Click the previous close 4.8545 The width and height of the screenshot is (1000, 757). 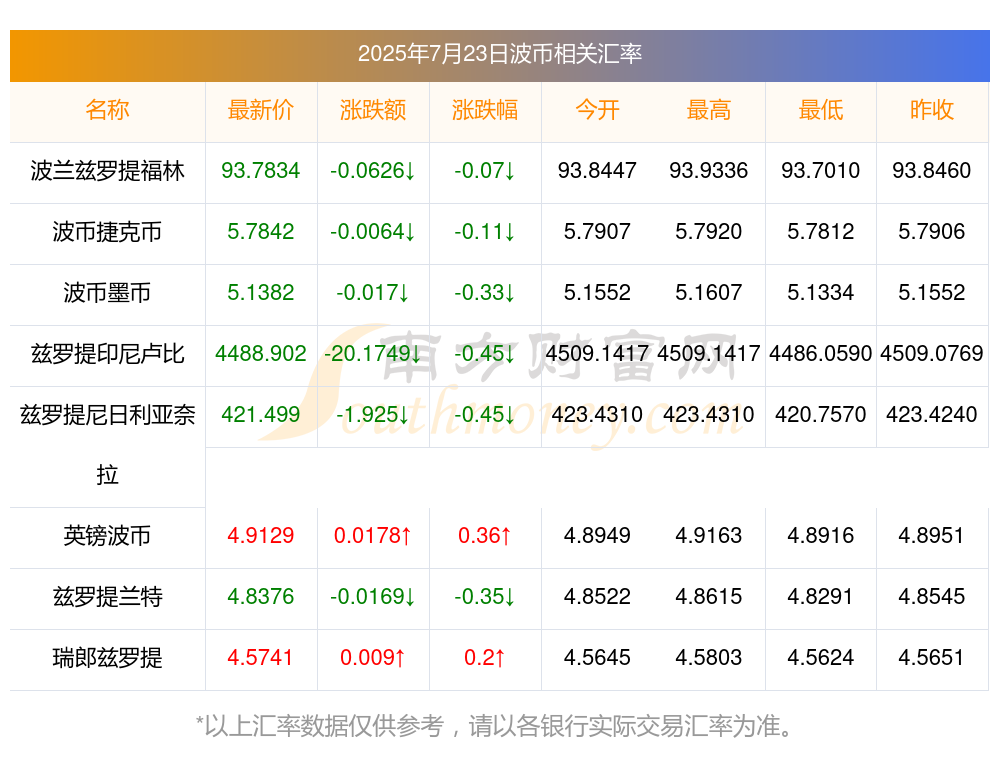pyautogui.click(x=932, y=597)
